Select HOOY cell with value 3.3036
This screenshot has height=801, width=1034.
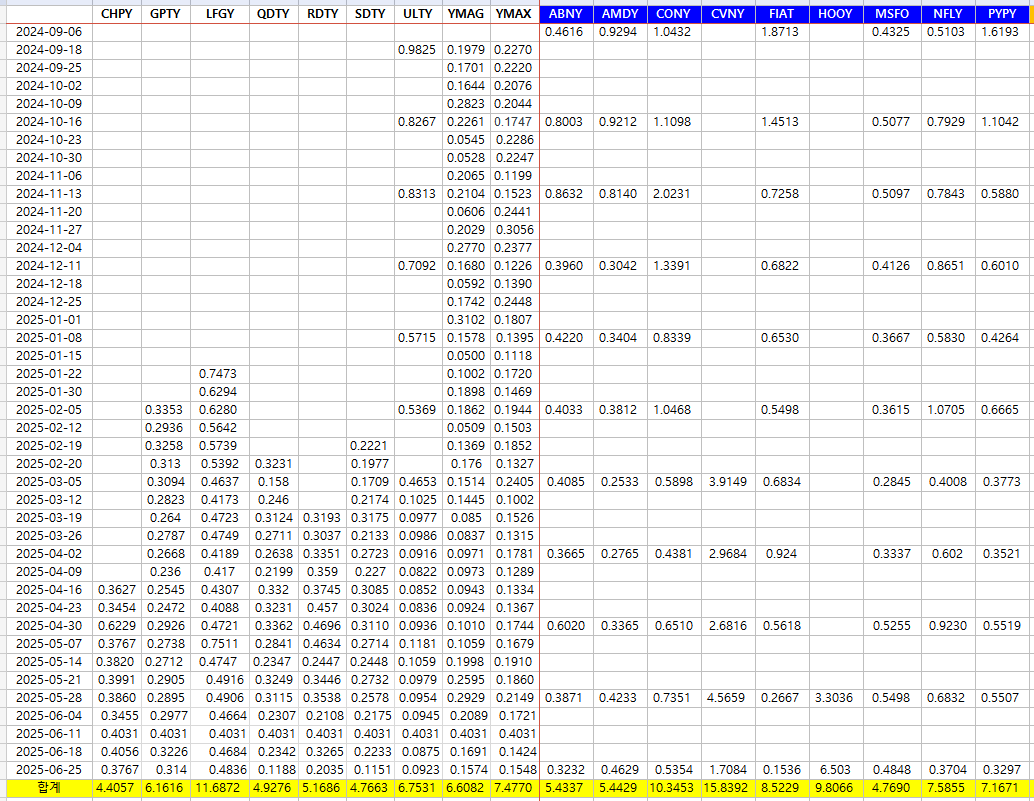coord(836,697)
